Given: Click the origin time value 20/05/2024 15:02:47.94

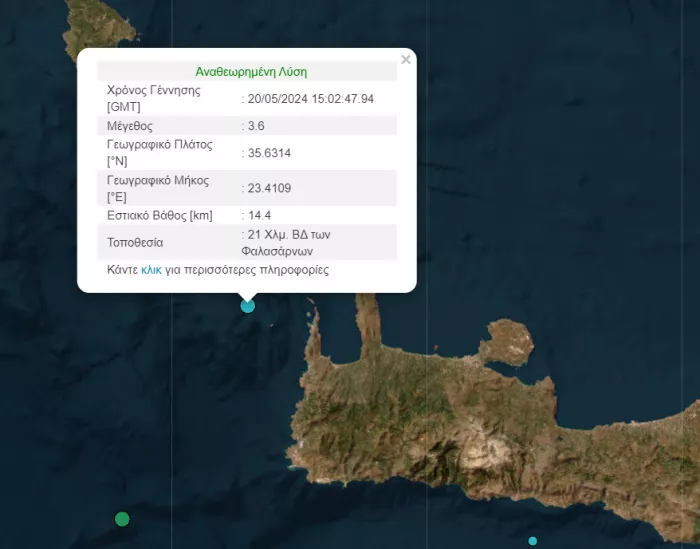Looking at the screenshot, I should (310, 99).
